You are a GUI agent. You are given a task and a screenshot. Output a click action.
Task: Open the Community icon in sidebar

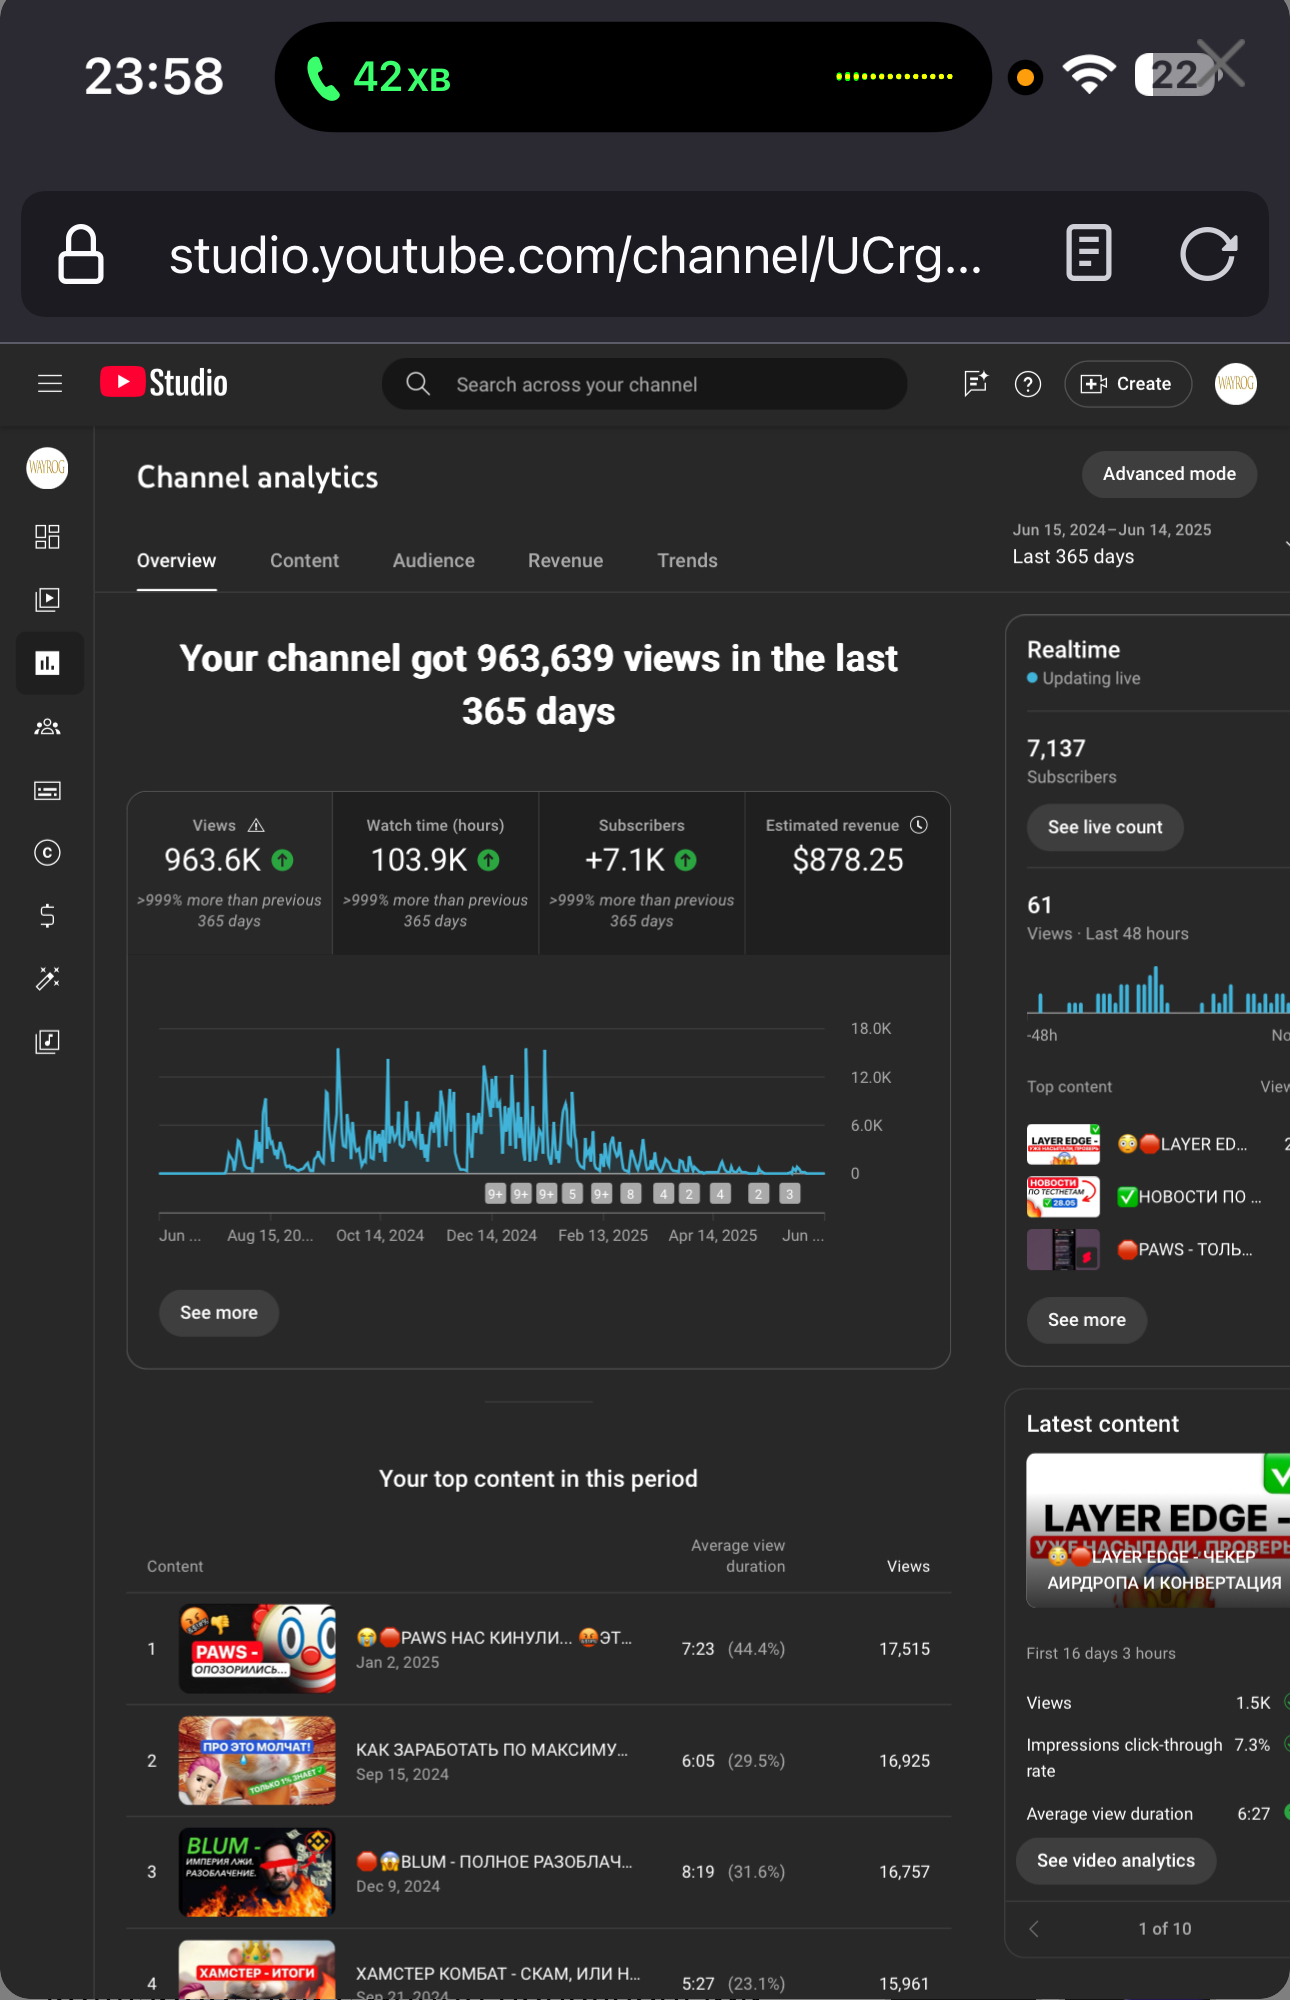(47, 727)
